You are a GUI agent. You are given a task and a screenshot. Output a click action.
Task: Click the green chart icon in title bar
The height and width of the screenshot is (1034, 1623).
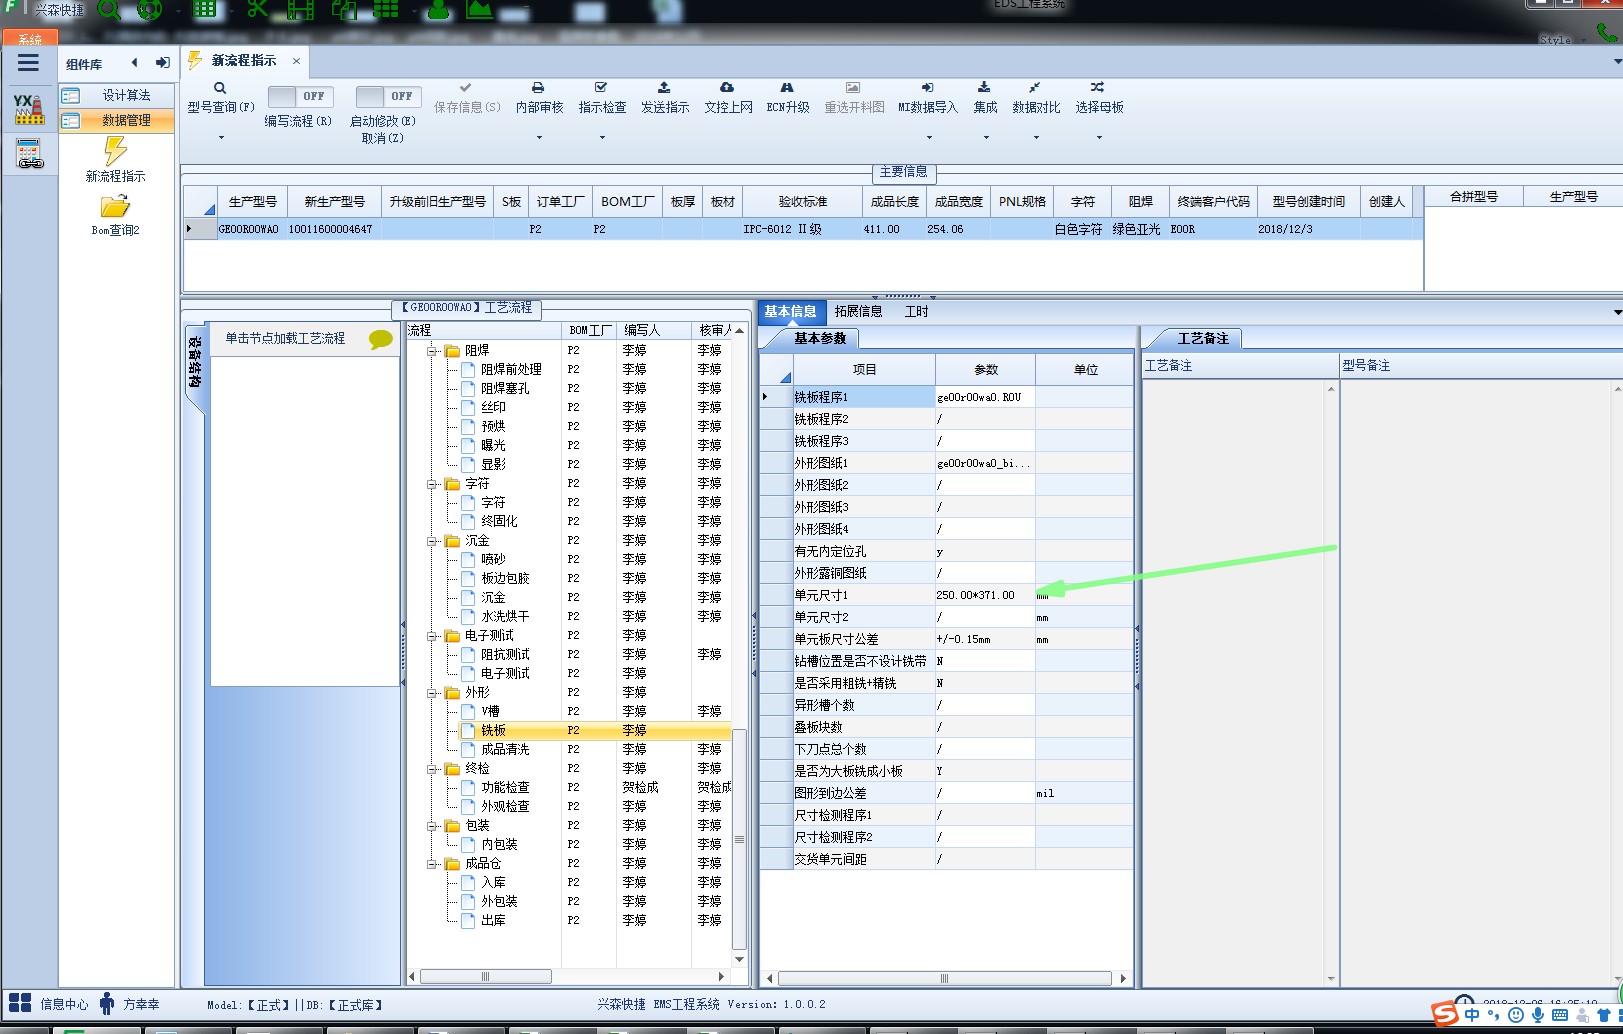point(480,10)
